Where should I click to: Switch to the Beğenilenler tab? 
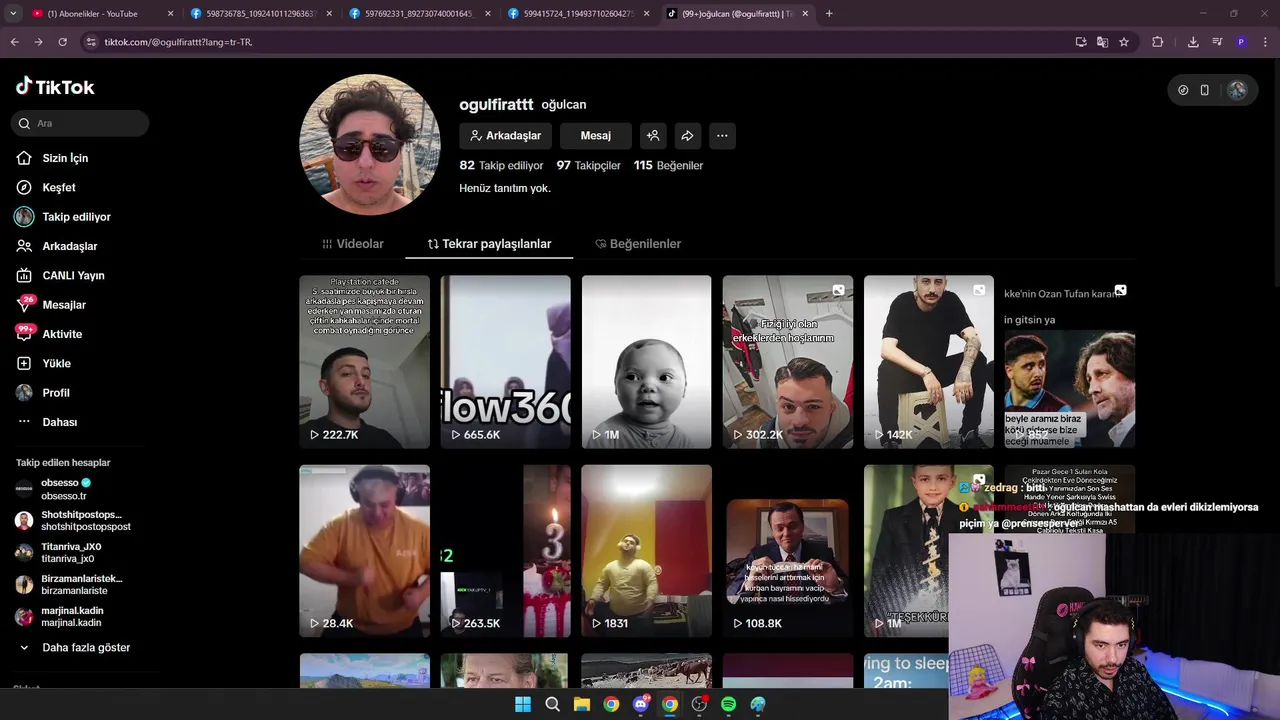tap(638, 244)
